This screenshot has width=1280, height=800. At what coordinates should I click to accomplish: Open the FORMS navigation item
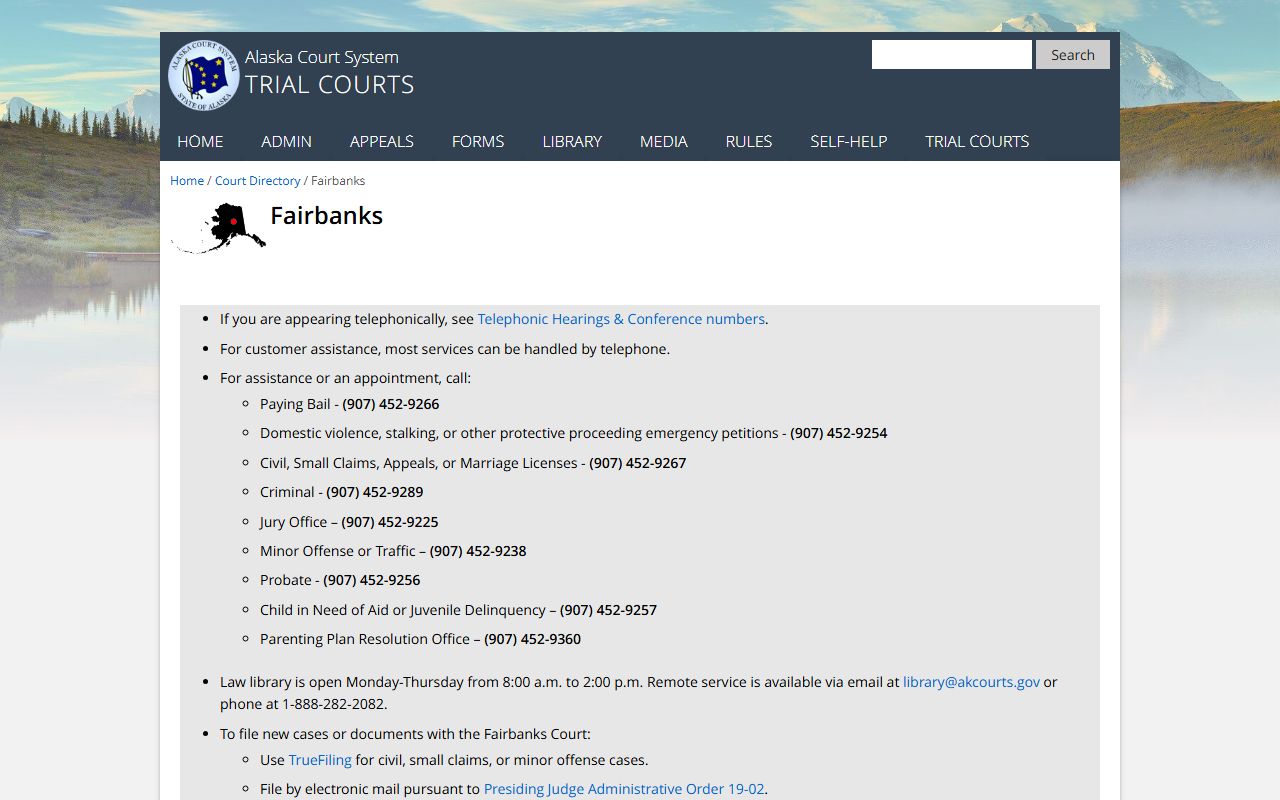point(477,141)
